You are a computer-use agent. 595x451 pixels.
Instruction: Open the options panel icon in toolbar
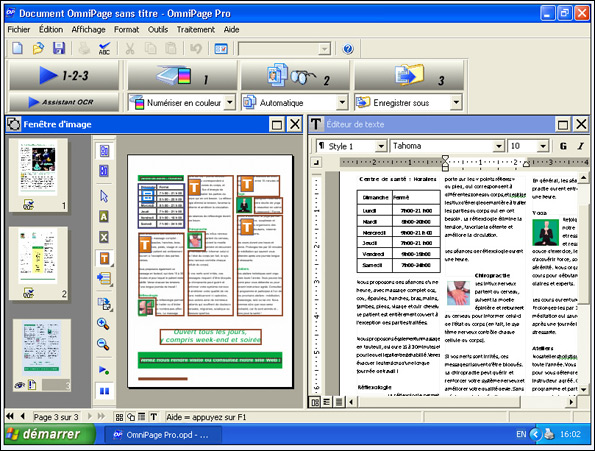point(221,49)
